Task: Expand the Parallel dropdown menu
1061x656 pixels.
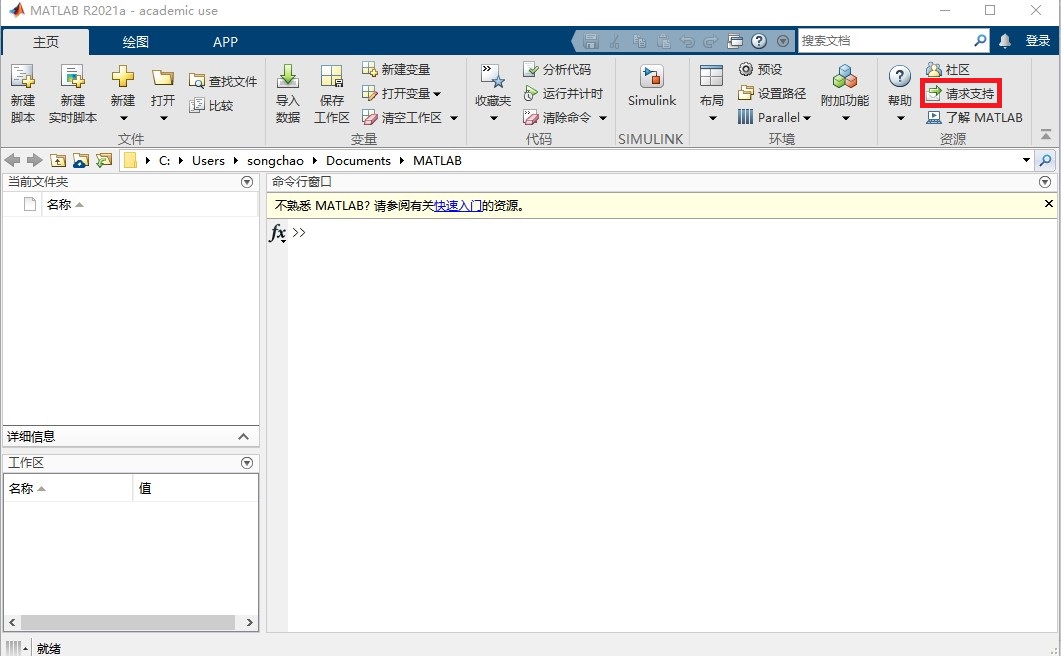Action: 807,118
